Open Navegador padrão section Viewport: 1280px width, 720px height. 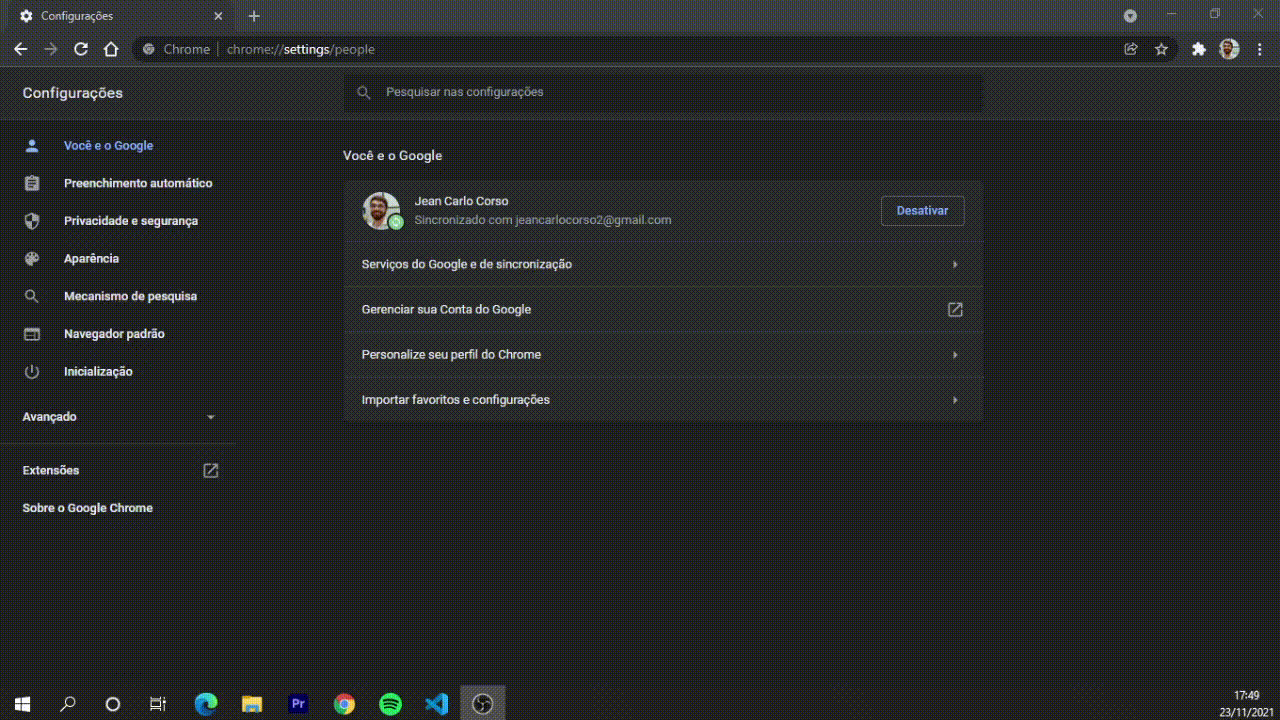point(114,334)
